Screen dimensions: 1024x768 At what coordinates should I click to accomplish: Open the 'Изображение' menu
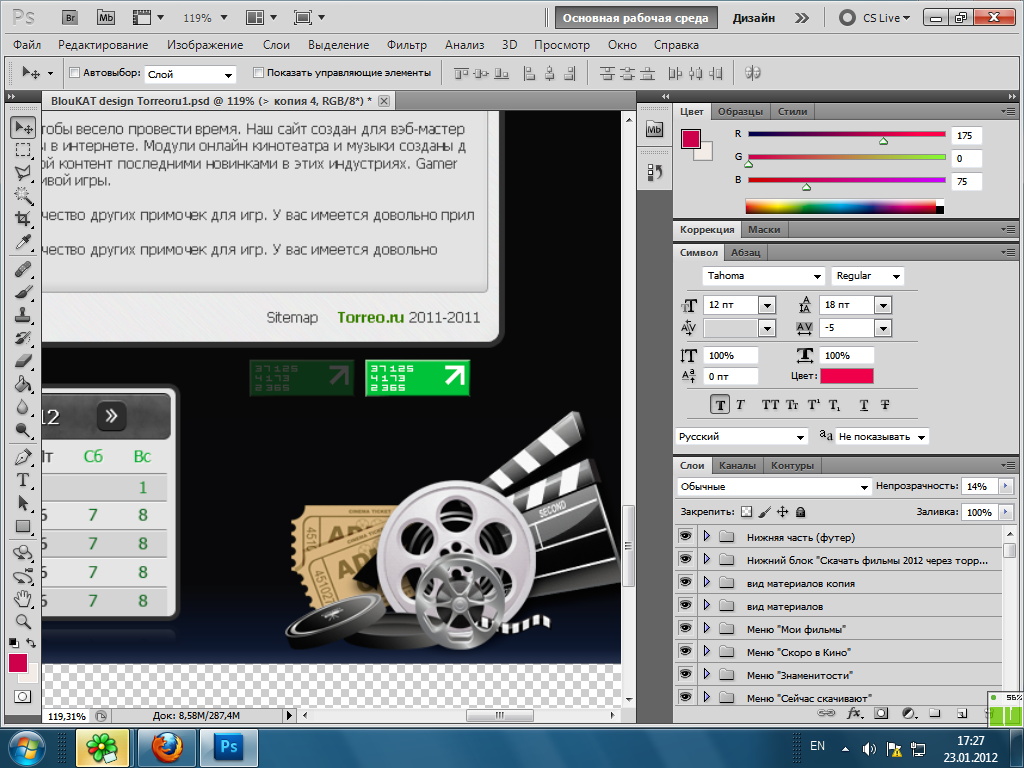coord(205,45)
